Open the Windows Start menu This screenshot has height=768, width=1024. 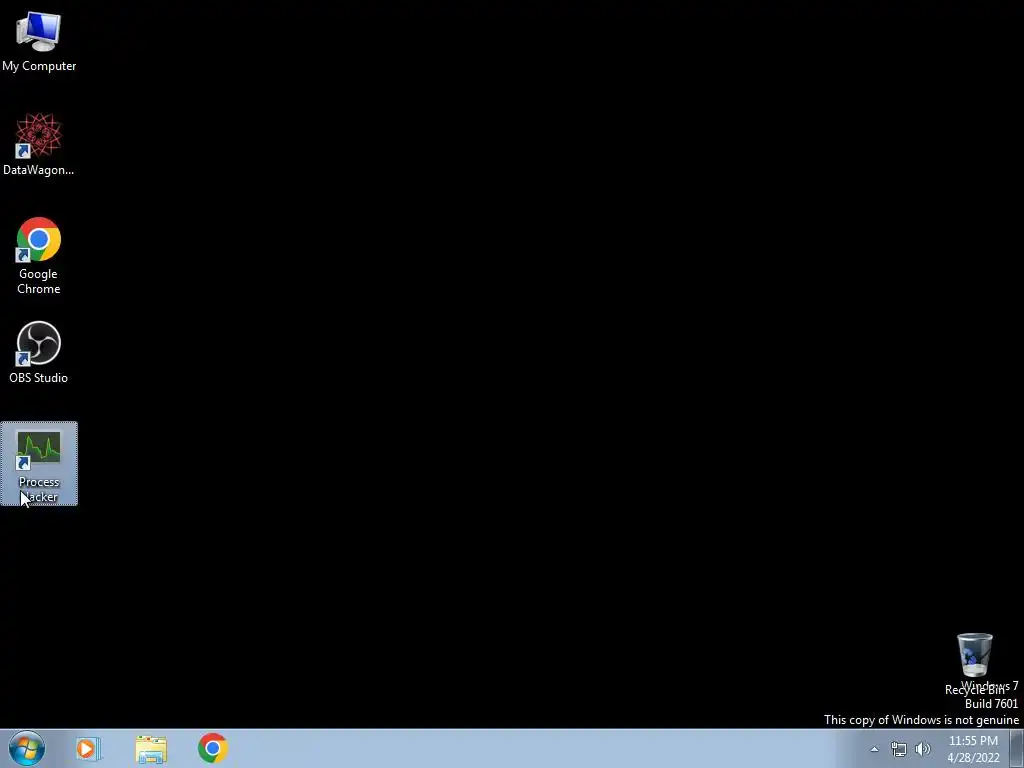(27, 748)
